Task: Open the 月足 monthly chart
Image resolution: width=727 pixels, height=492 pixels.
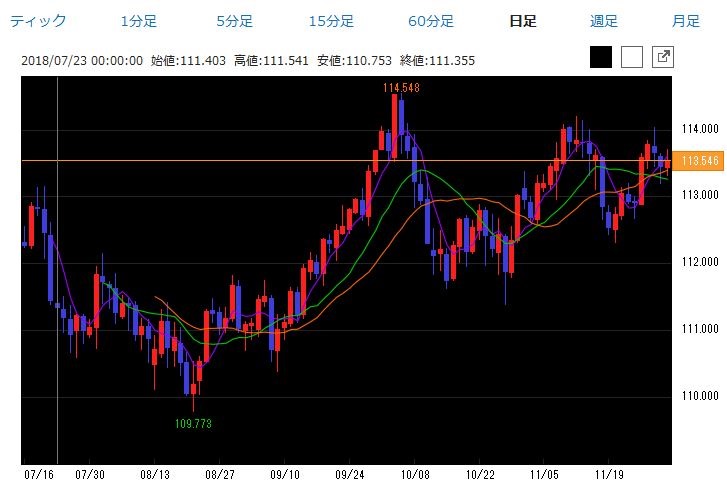Action: 686,21
